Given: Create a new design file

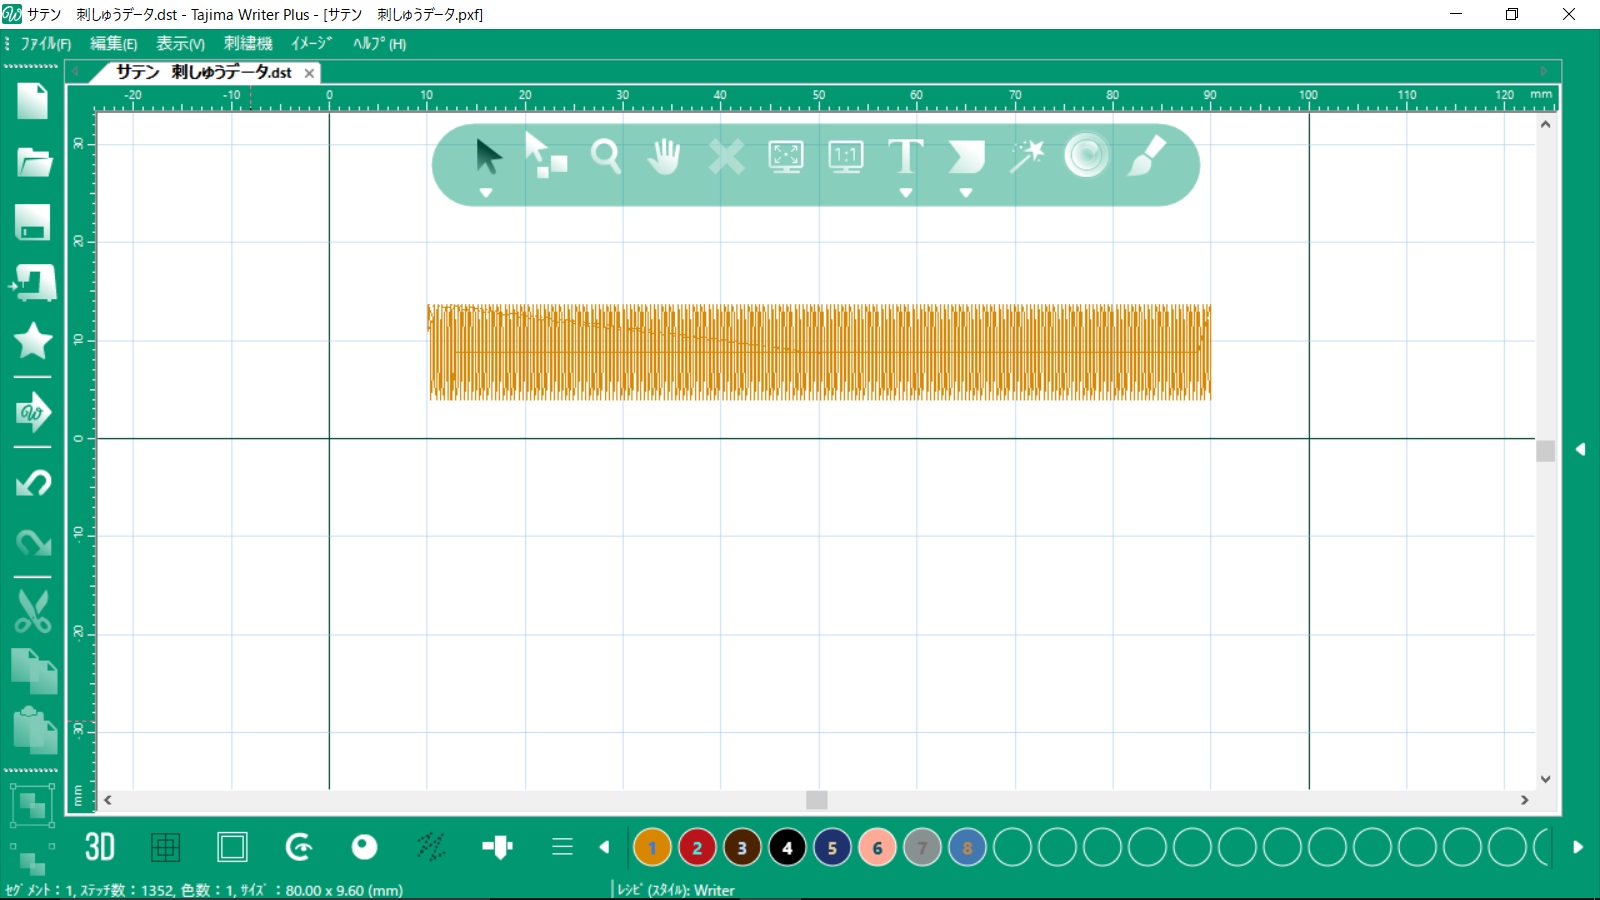Looking at the screenshot, I should pyautogui.click(x=32, y=101).
